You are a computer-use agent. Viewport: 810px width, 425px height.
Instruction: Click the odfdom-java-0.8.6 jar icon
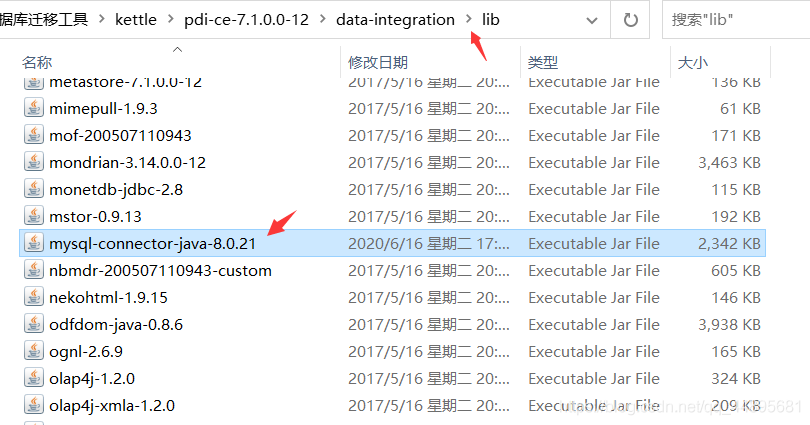(34, 324)
